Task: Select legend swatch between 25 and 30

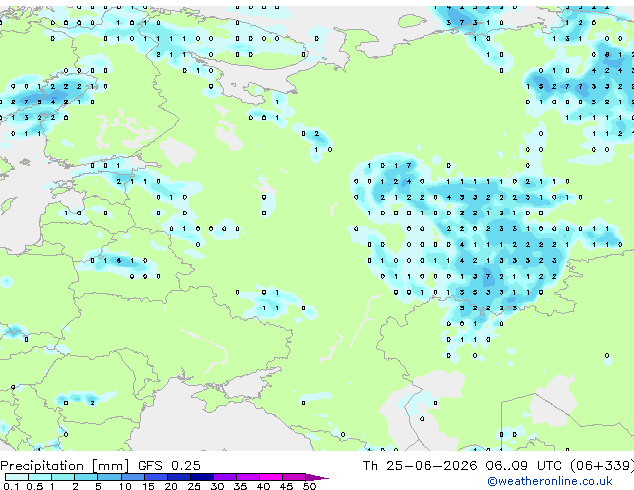Action: [202, 477]
